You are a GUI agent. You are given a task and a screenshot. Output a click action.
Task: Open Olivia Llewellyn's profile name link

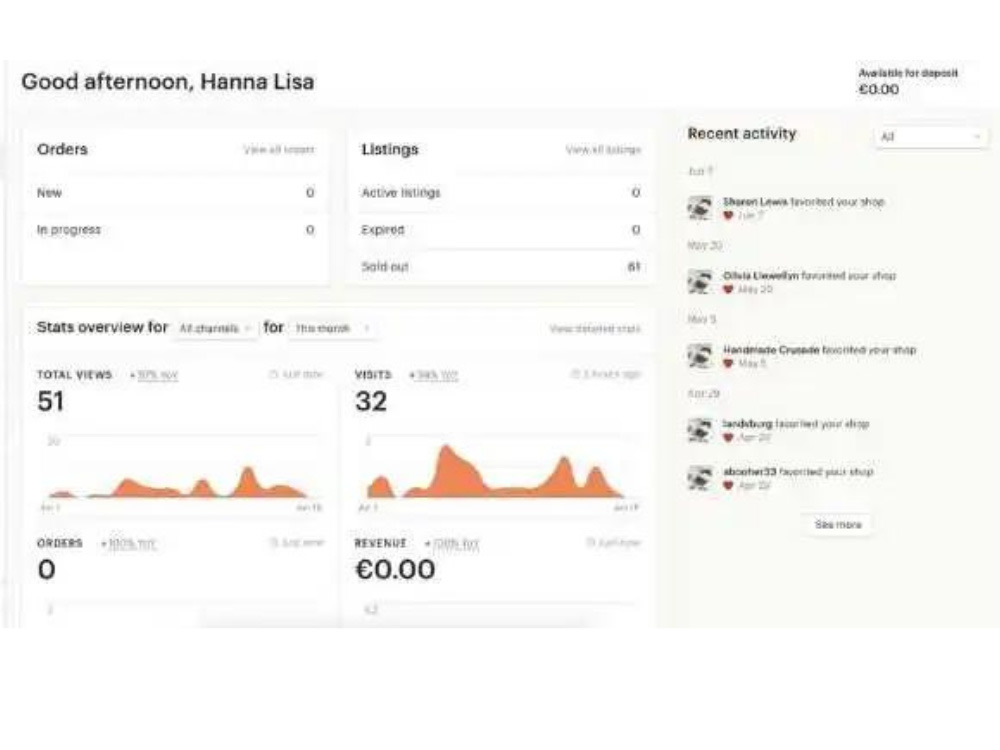pyautogui.click(x=760, y=276)
